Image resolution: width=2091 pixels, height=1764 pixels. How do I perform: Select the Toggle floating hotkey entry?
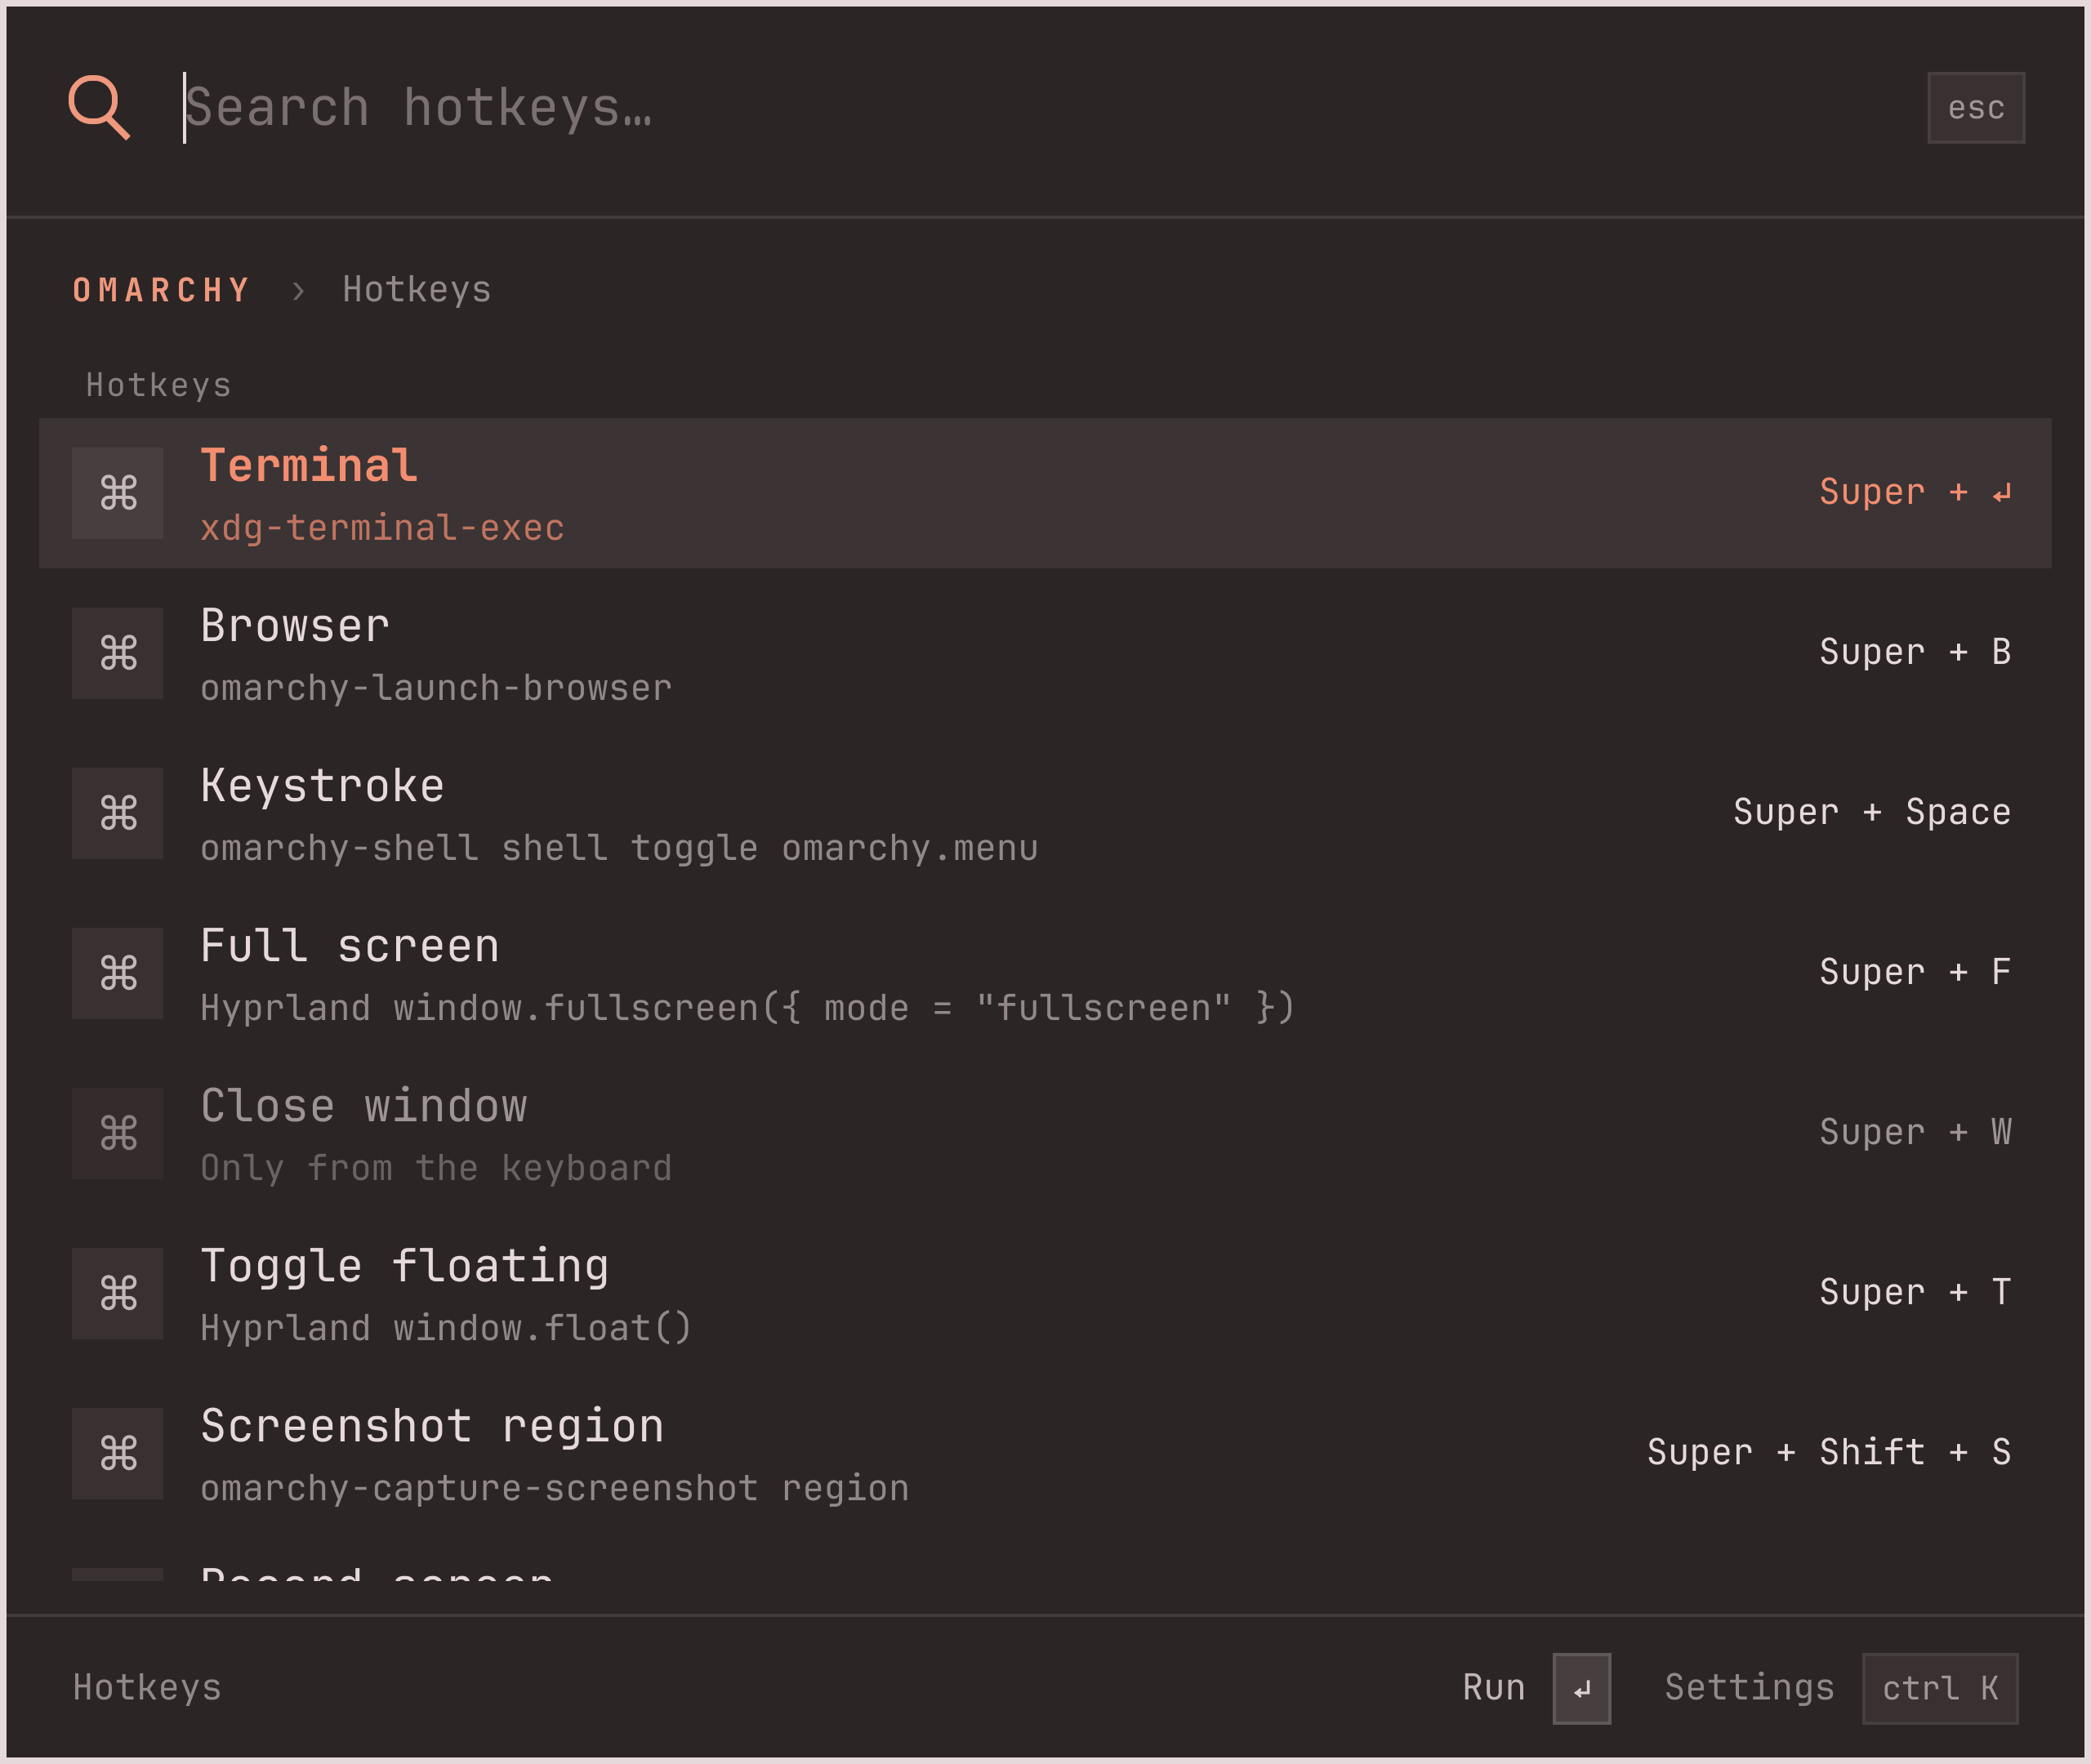[x=1045, y=1293]
